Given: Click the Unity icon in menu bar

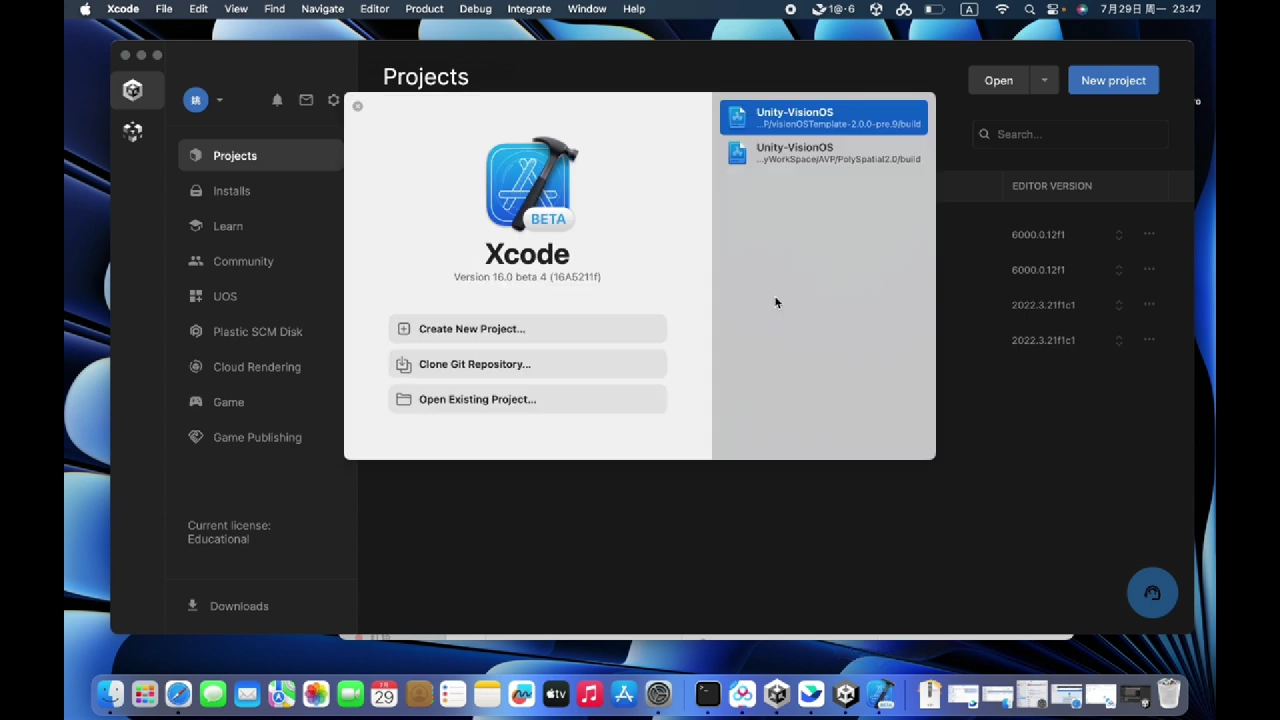Looking at the screenshot, I should coord(876,9).
